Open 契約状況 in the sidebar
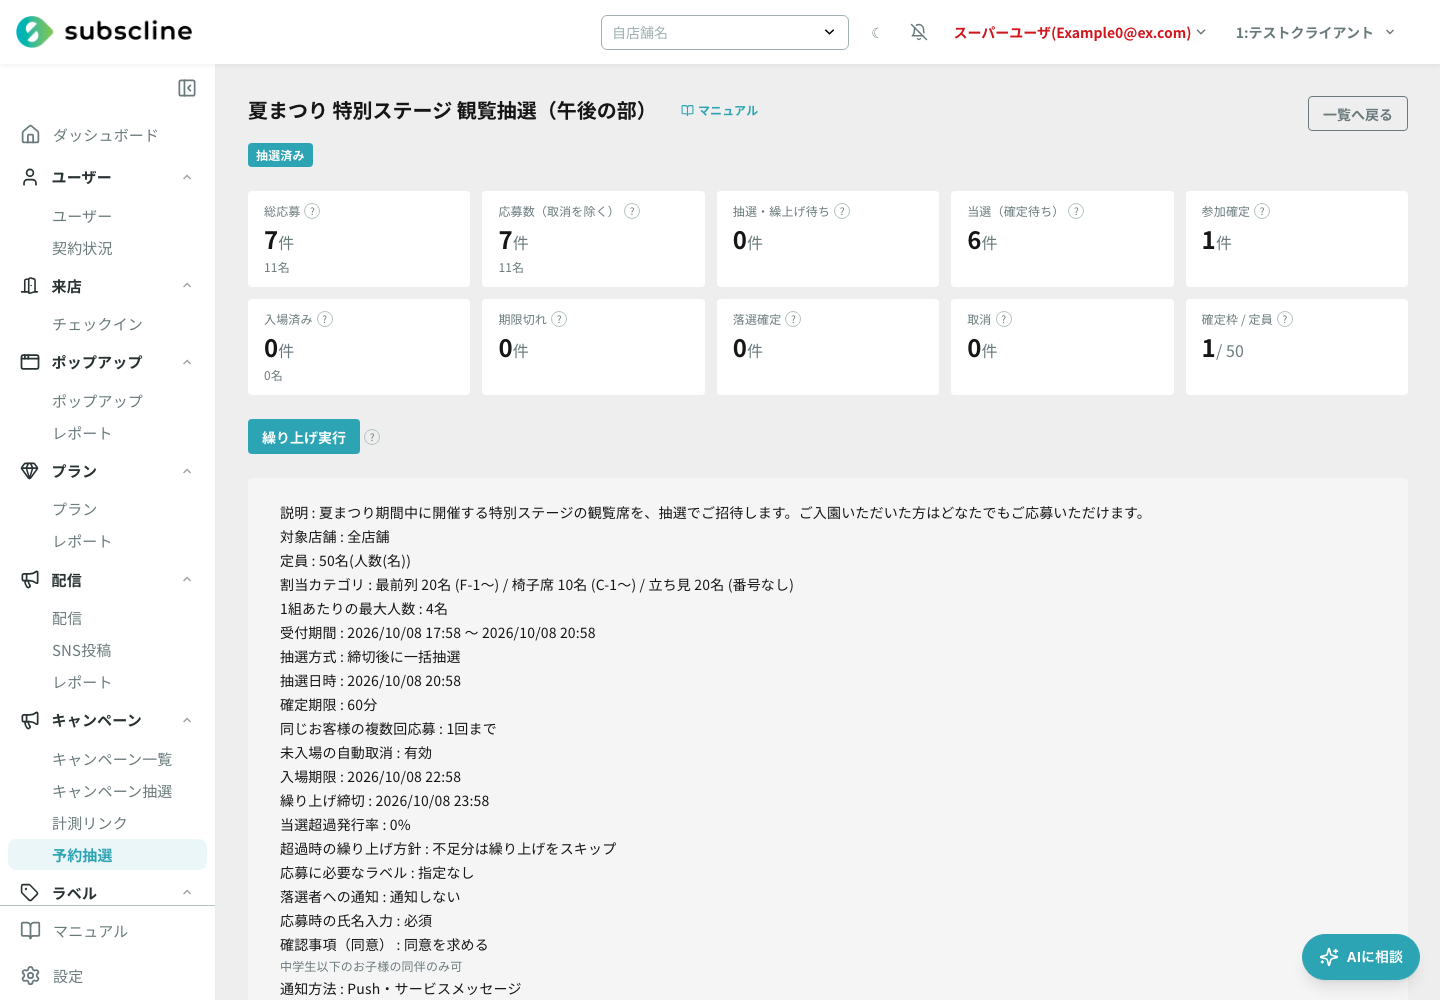Viewport: 1440px width, 1000px height. (x=107, y=248)
